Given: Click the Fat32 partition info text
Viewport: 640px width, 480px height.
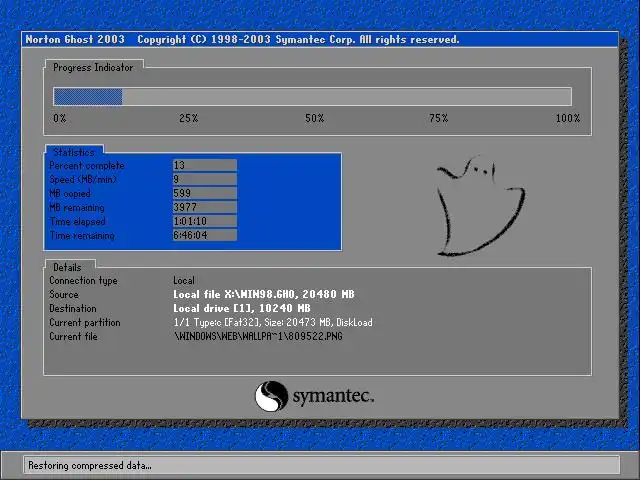Looking at the screenshot, I should (x=273, y=322).
